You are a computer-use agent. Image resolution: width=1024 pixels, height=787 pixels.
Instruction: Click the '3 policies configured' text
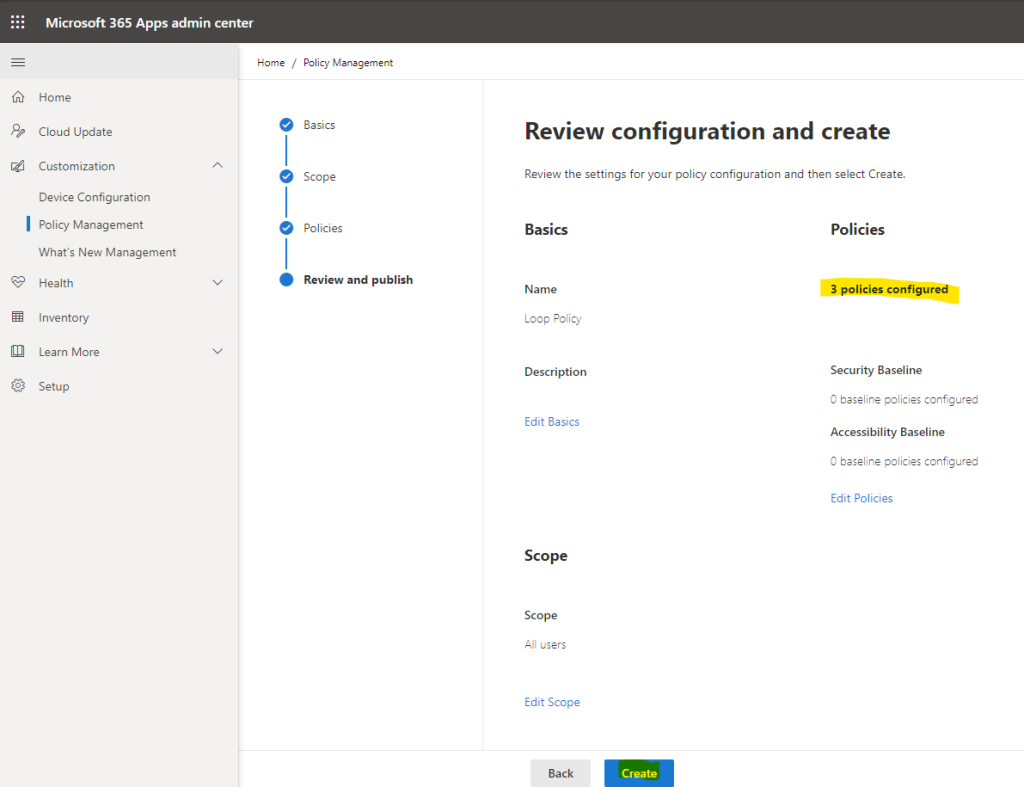(889, 289)
